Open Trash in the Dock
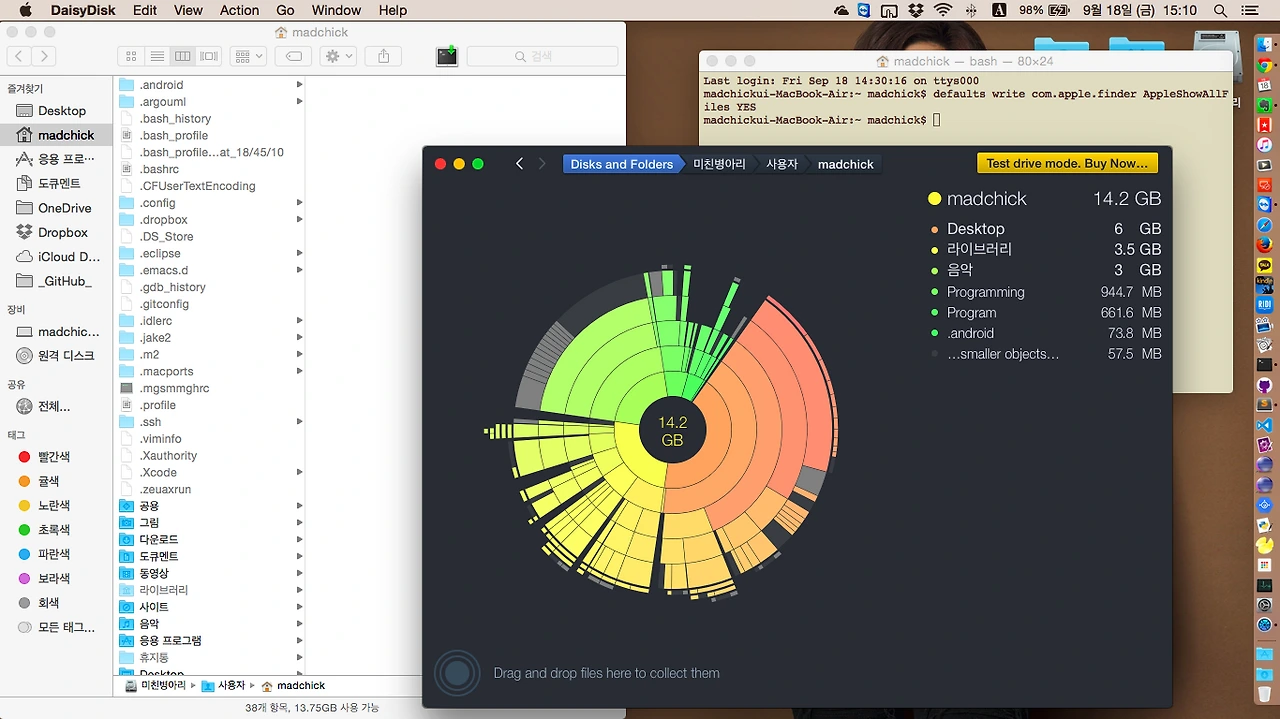1280x719 pixels. point(1264,693)
